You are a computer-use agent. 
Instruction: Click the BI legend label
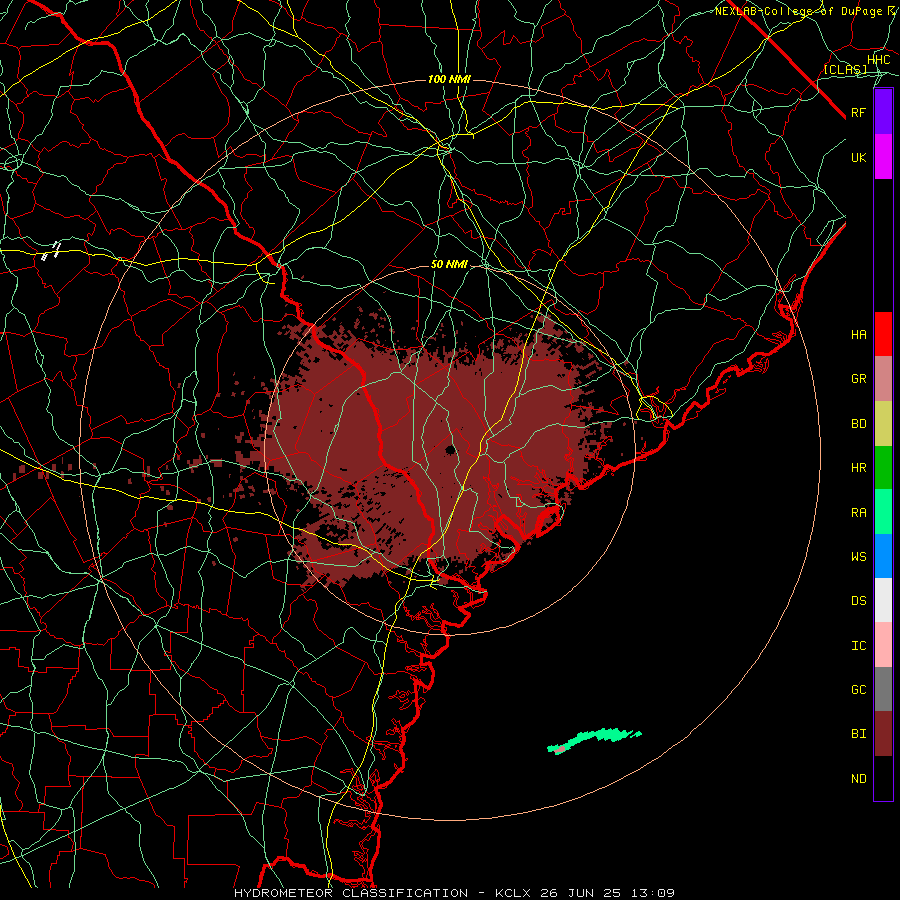859,734
